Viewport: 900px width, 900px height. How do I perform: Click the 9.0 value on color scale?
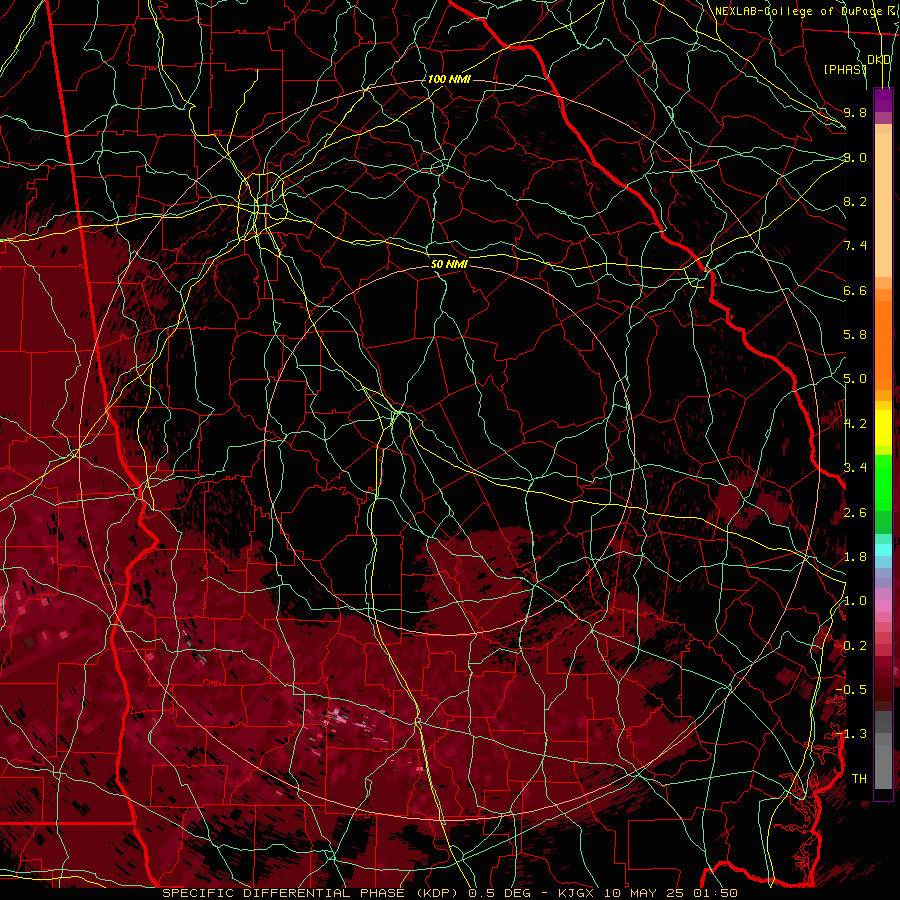point(855,157)
